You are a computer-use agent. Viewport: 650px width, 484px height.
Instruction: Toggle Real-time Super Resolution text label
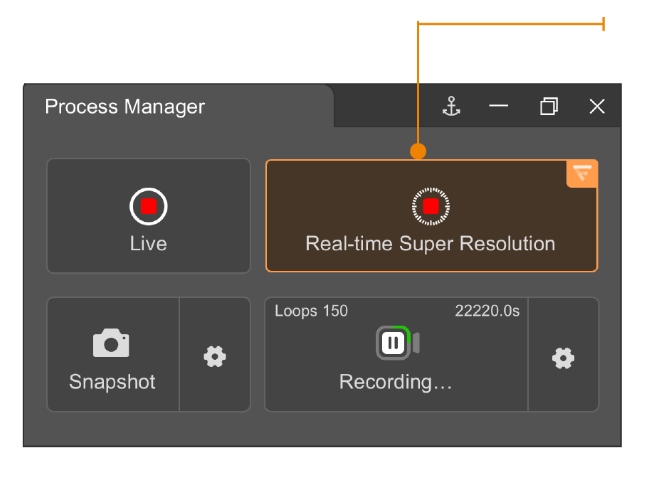[430, 244]
